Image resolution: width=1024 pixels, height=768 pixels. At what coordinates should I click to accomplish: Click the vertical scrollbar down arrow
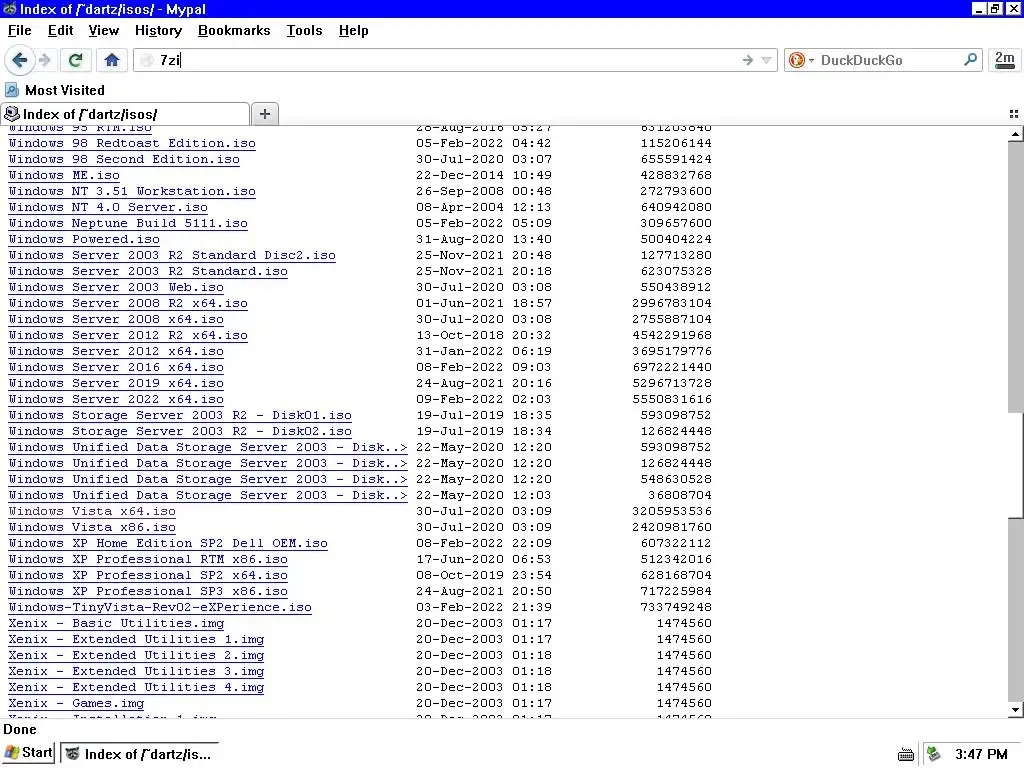coord(1015,710)
